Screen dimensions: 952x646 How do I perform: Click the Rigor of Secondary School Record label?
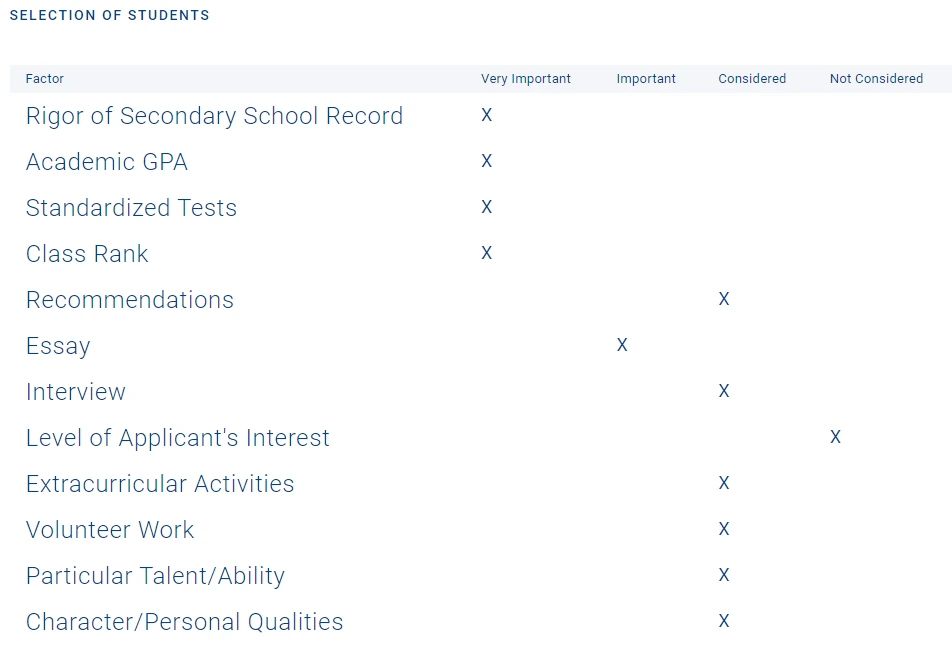click(x=214, y=116)
